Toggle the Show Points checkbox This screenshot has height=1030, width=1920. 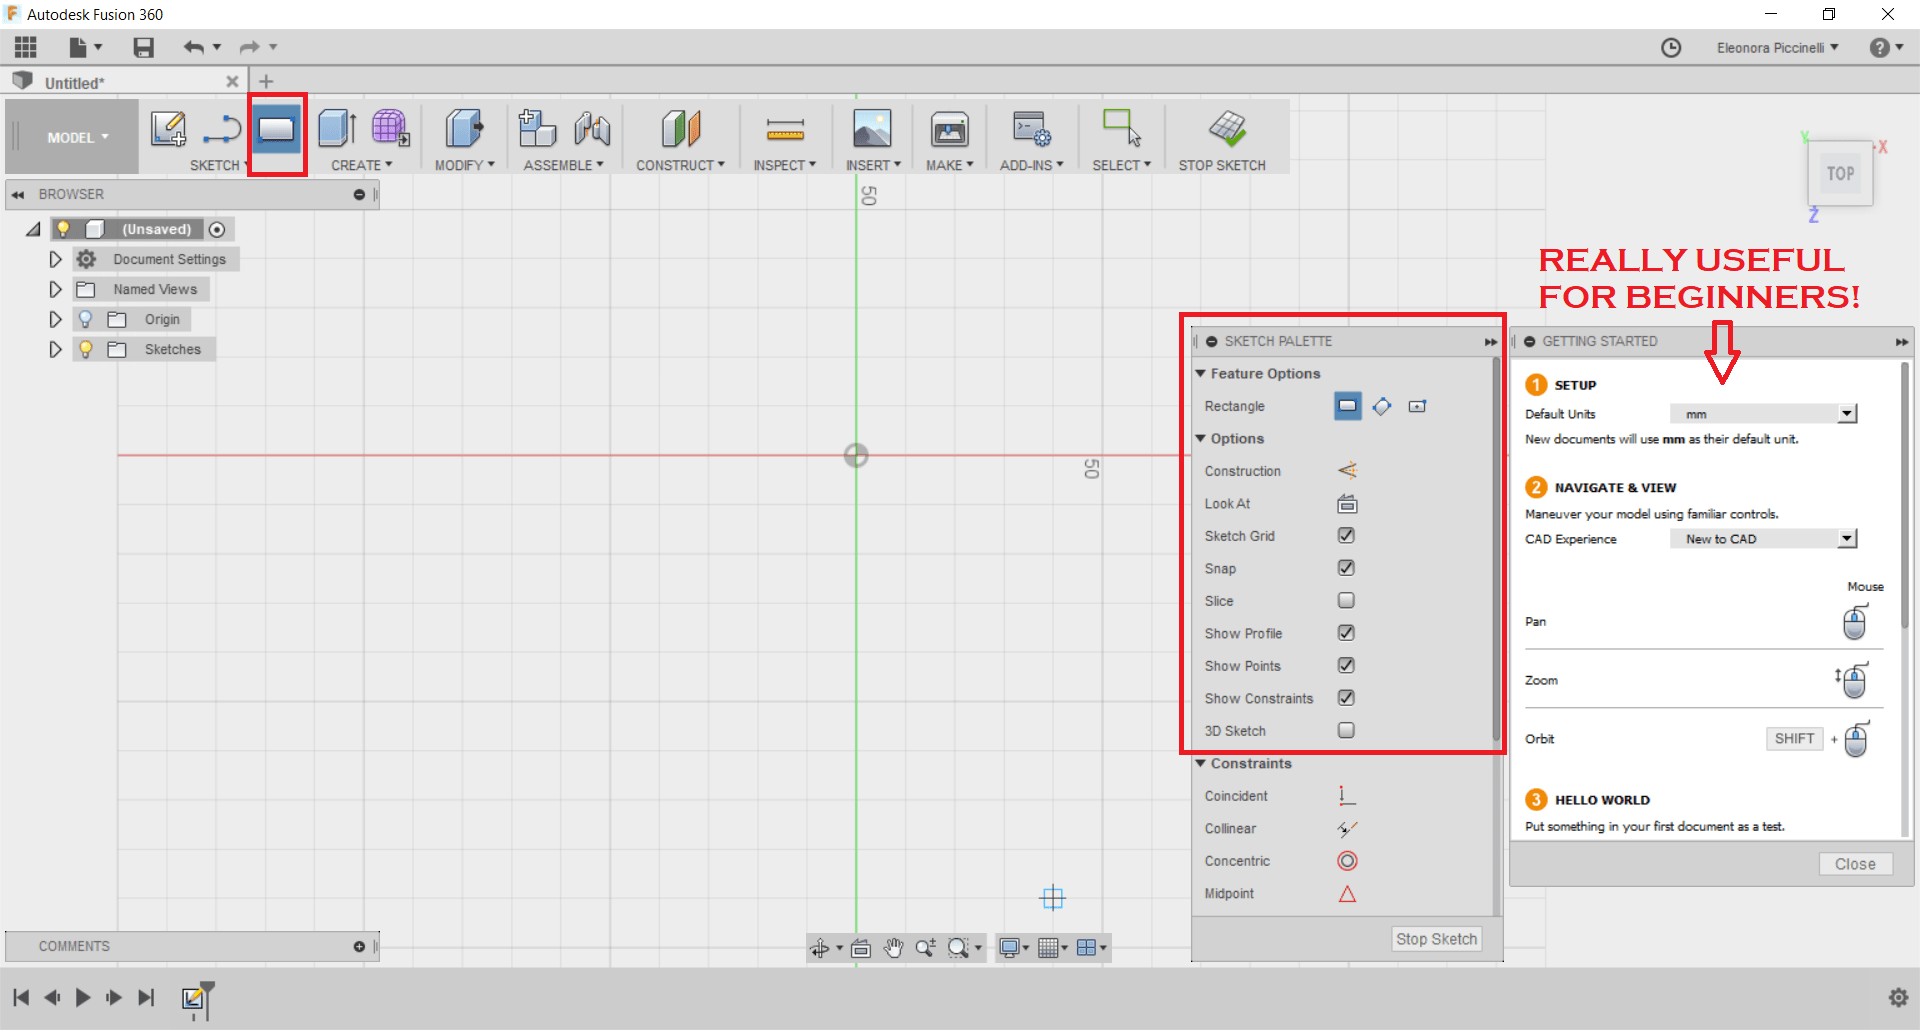[1346, 665]
